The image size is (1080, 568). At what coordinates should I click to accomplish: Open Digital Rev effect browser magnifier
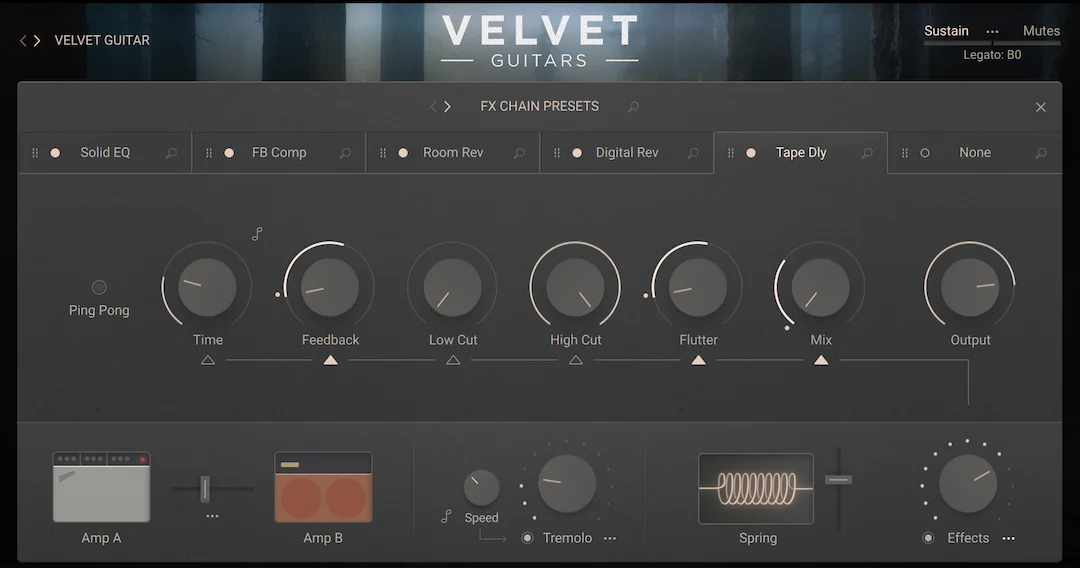point(693,153)
